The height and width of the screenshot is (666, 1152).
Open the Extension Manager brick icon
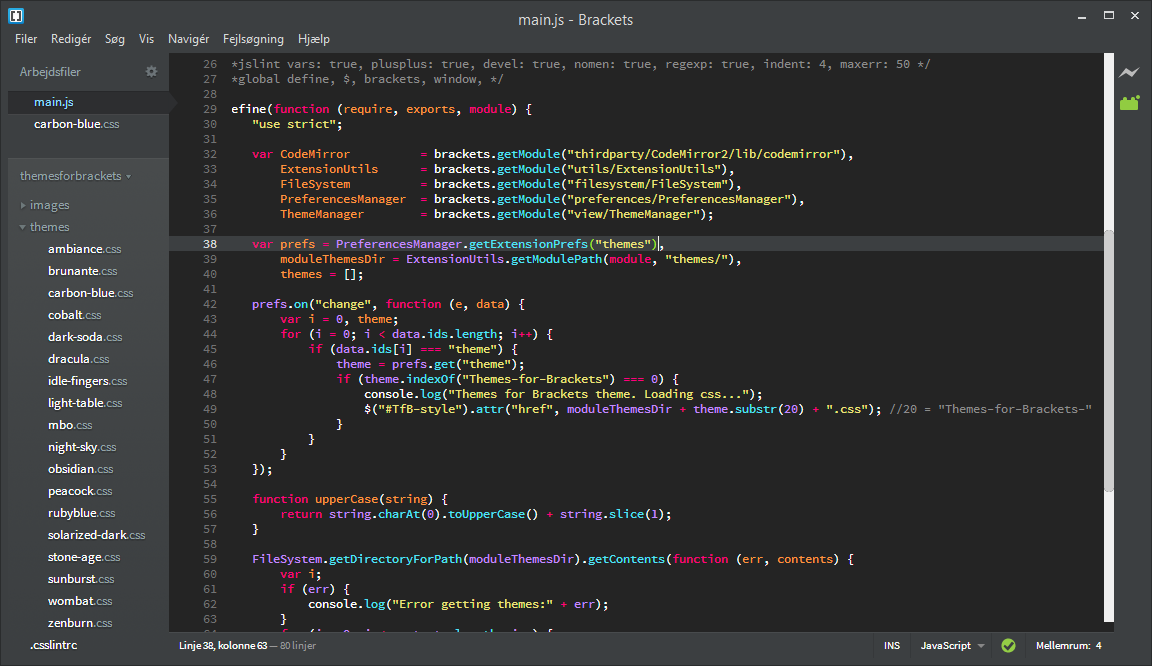point(1129,102)
